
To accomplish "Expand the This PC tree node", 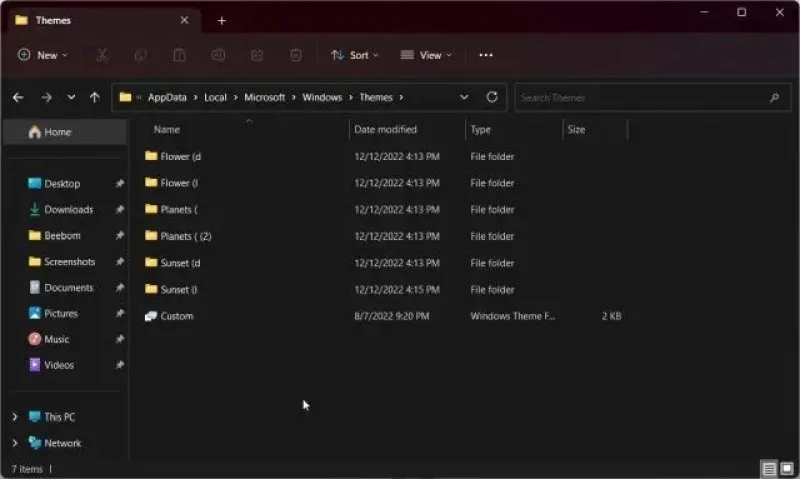I will point(15,417).
